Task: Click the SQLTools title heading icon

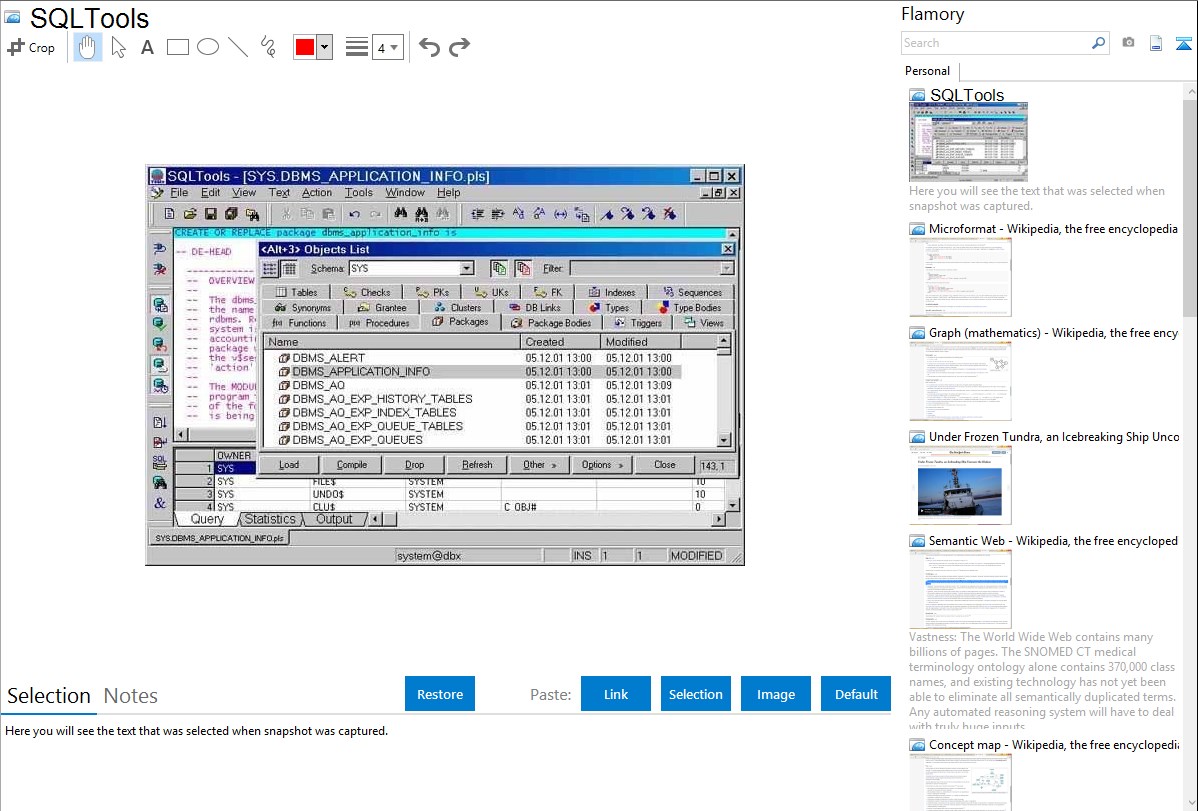Action: 12,17
